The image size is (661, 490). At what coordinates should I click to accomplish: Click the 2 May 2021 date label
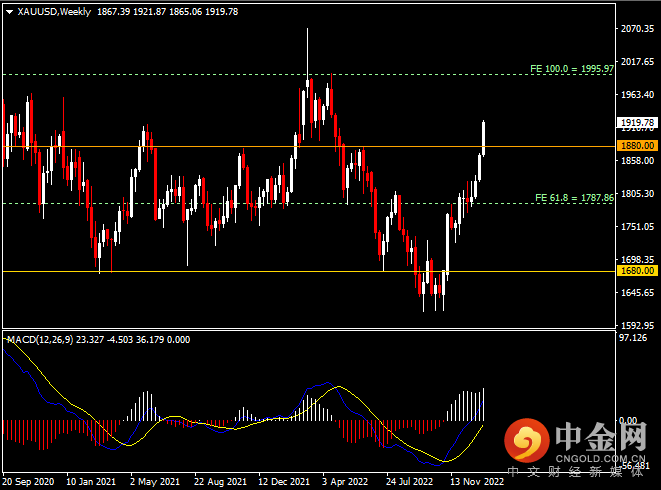tap(155, 482)
